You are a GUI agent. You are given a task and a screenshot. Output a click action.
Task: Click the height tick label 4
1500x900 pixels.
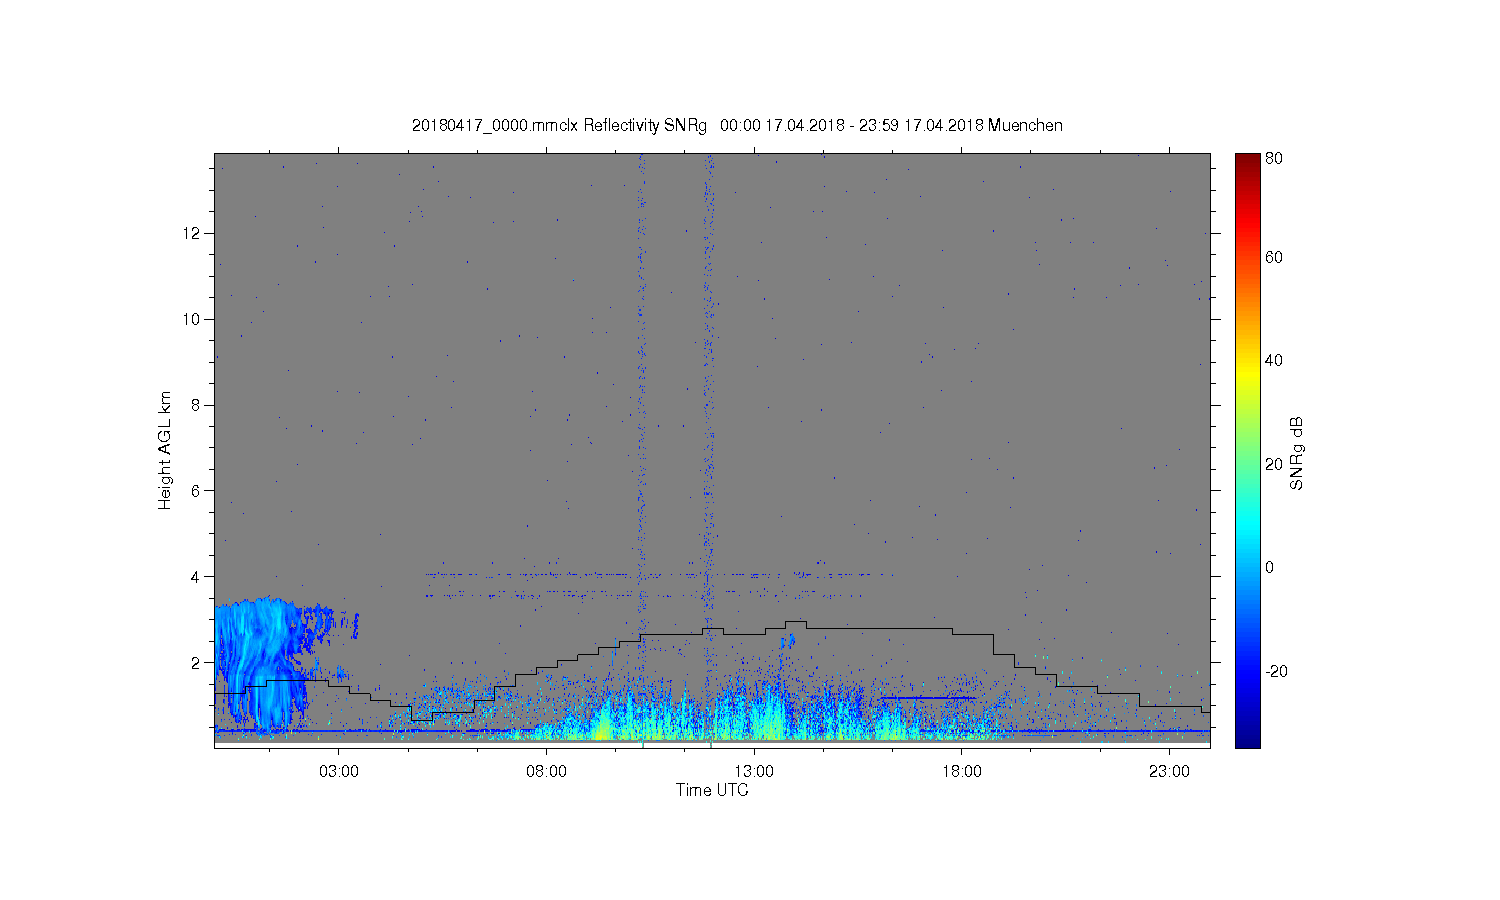coord(197,577)
